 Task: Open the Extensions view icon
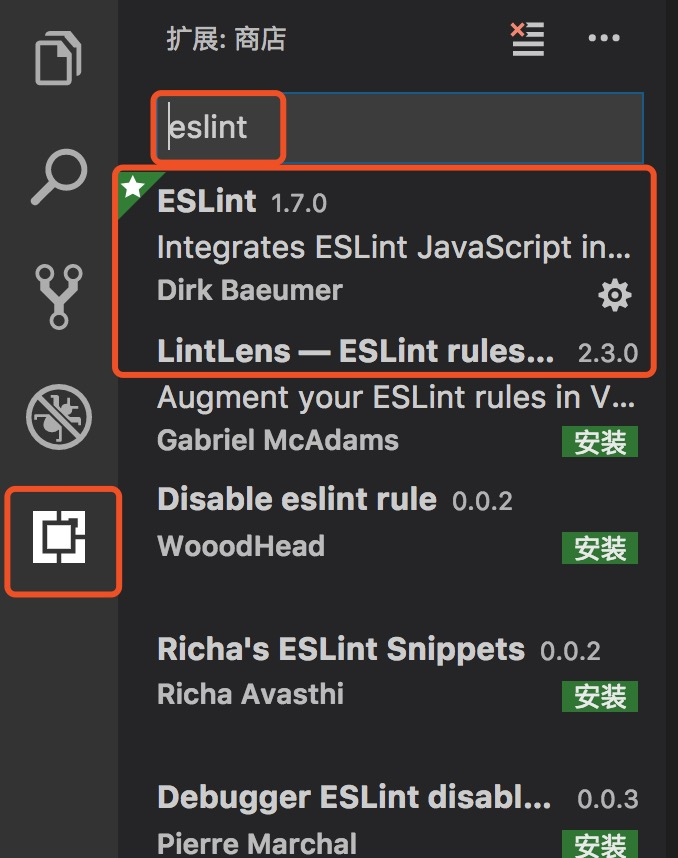pyautogui.click(x=62, y=540)
